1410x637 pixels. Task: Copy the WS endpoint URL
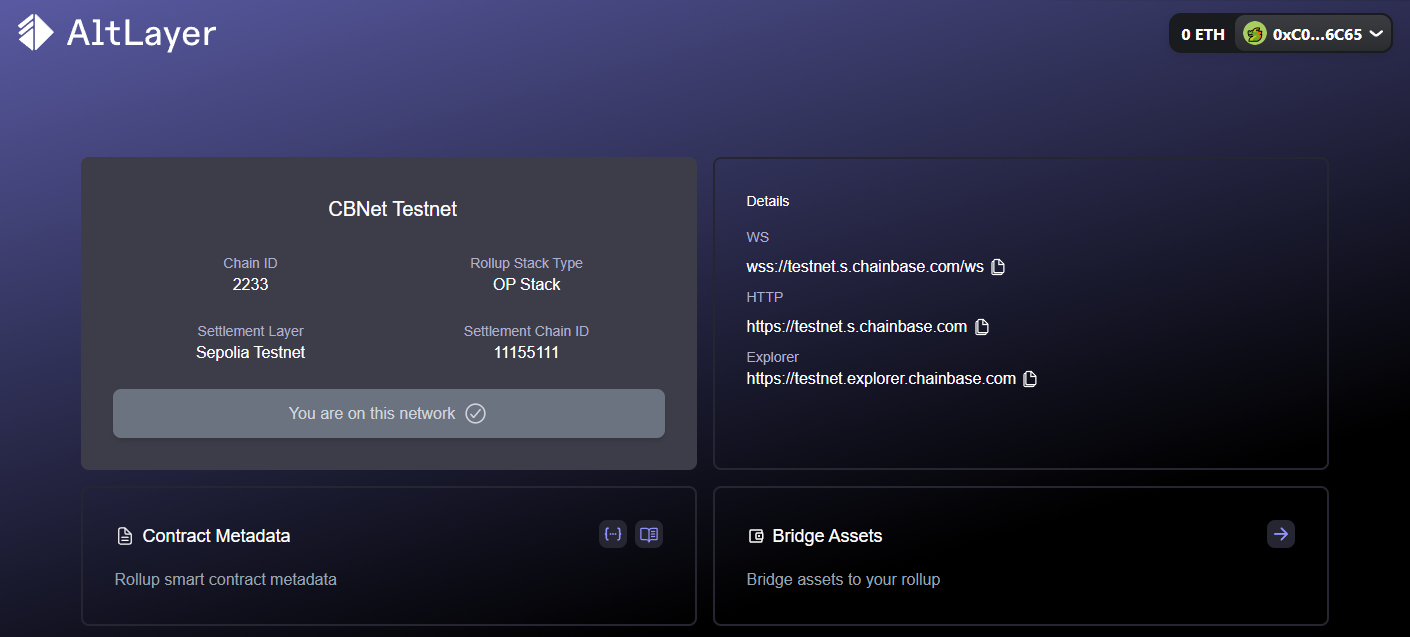point(997,267)
